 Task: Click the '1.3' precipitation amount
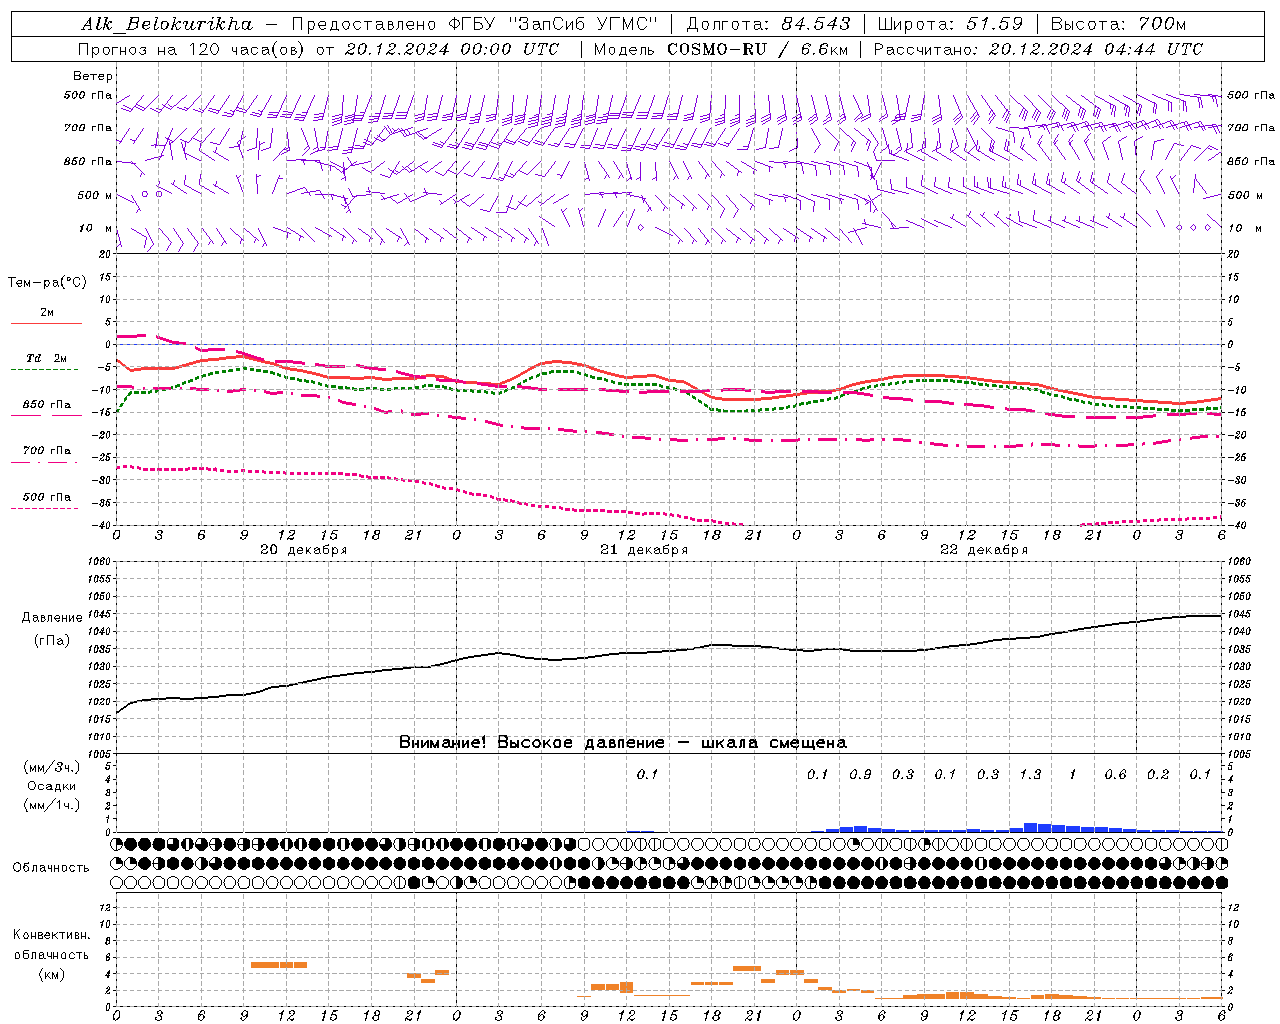click(1030, 774)
